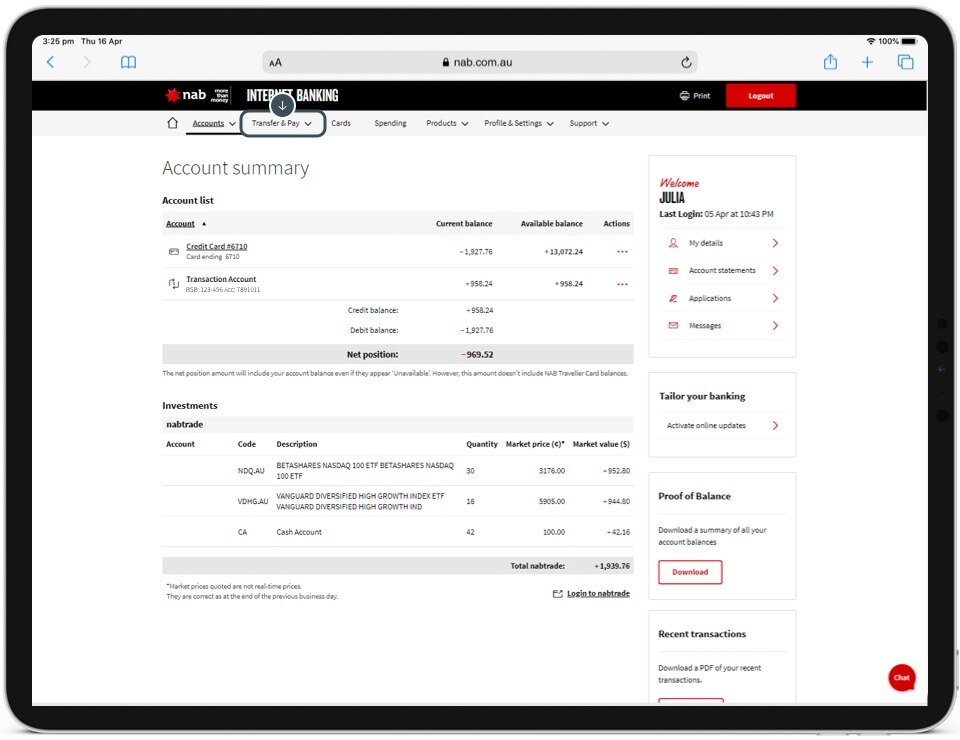Open the Profile & Settings dropdown
Viewport: 960px width, 740px height.
click(x=518, y=124)
